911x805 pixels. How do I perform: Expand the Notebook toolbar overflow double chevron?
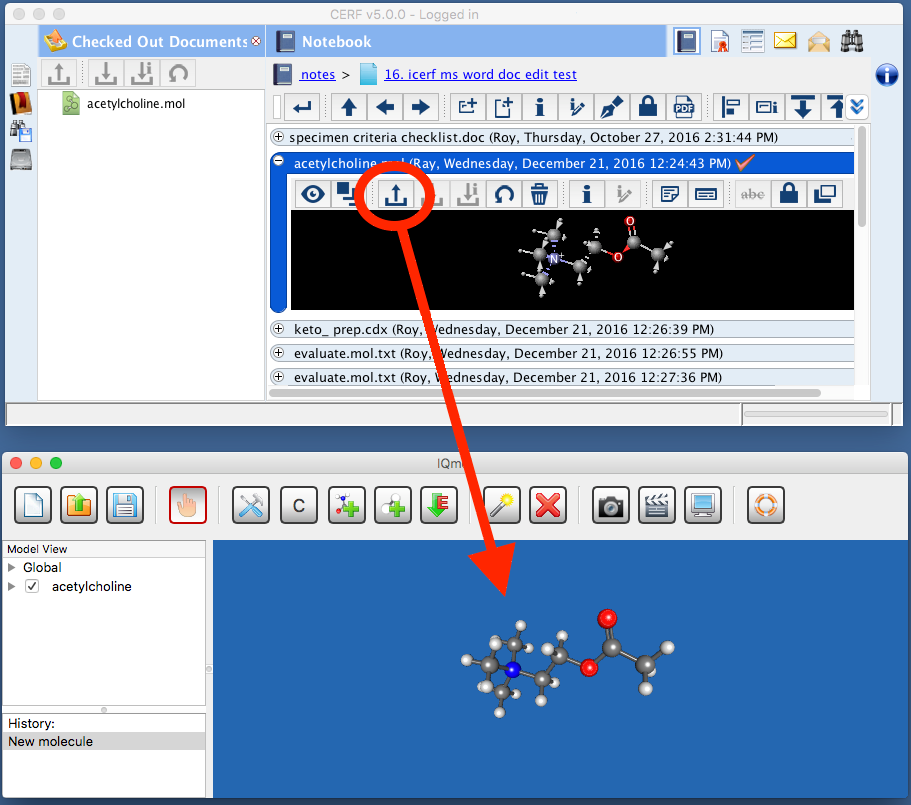pyautogui.click(x=857, y=107)
